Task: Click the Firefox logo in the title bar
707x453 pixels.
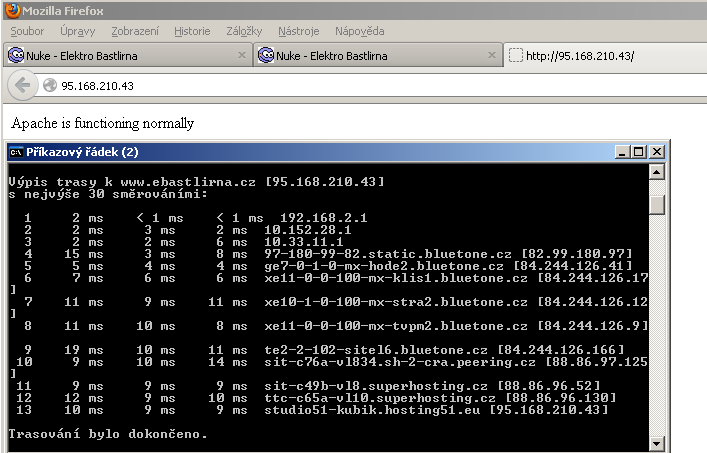Action: (11, 10)
